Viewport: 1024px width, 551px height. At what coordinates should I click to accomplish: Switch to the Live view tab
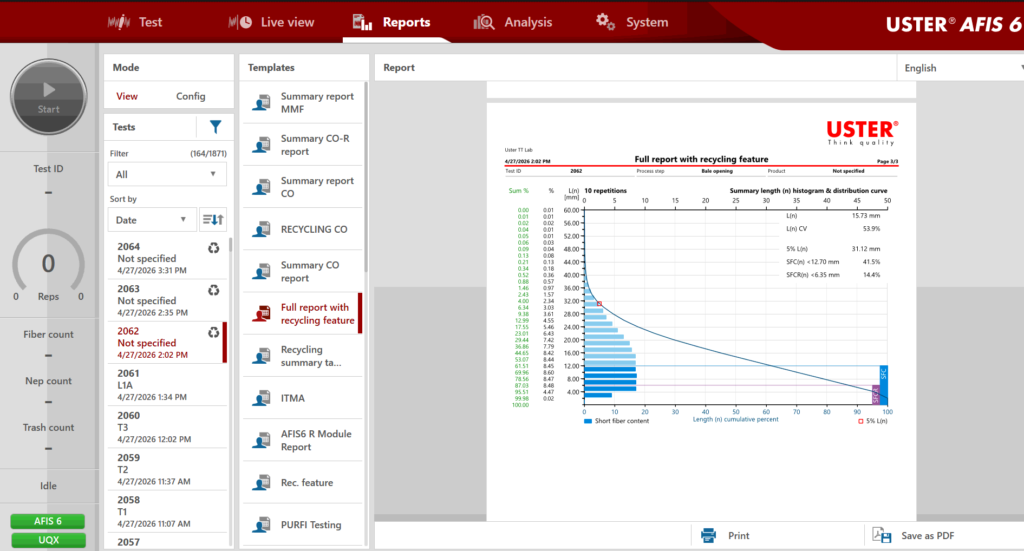[x=271, y=22]
